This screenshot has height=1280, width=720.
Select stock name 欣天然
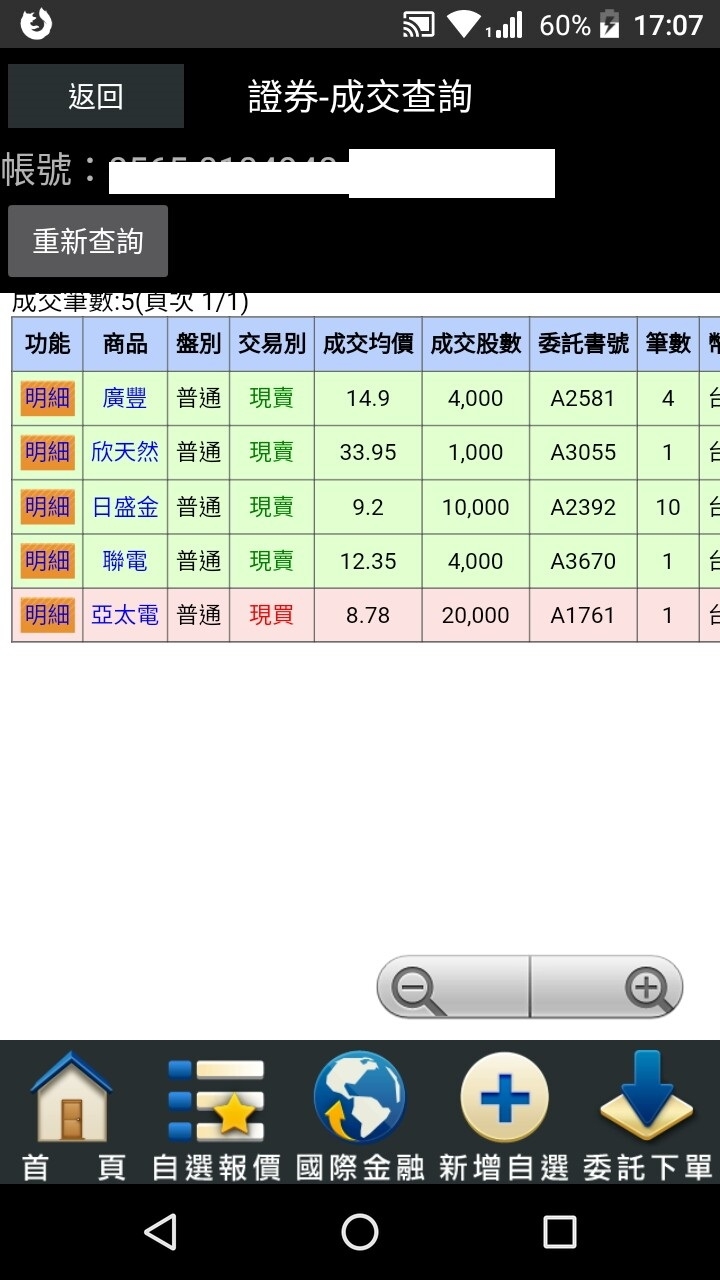point(125,452)
